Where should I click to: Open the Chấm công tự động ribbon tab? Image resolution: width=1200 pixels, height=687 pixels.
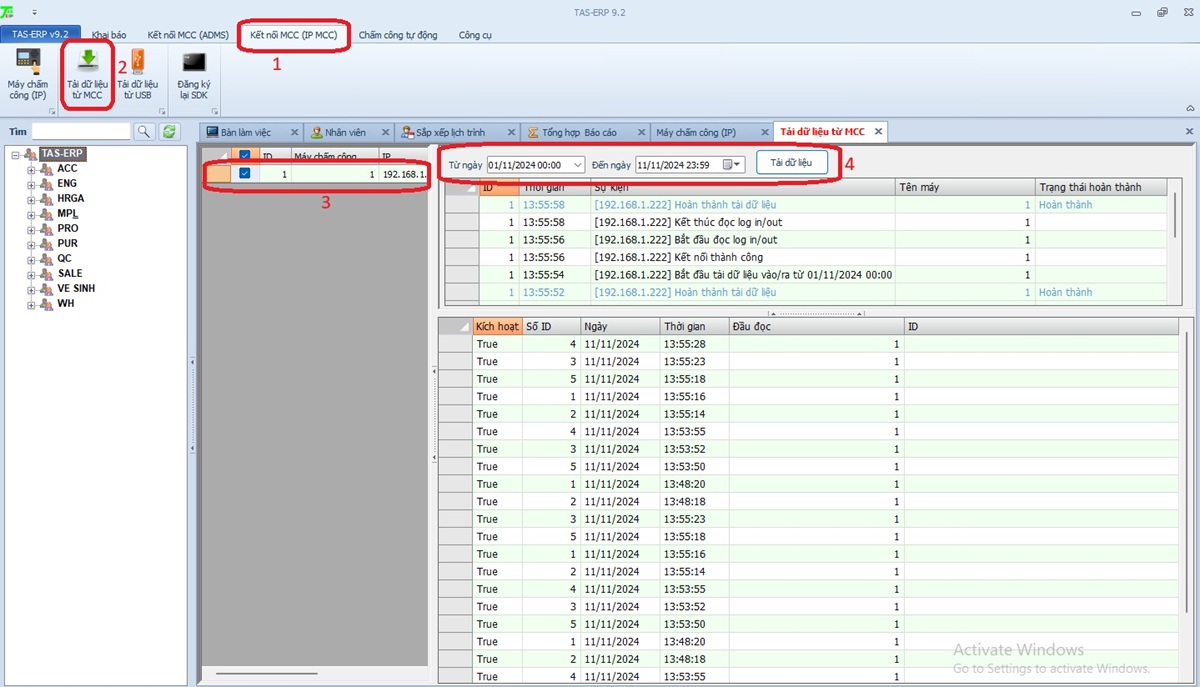tap(397, 35)
